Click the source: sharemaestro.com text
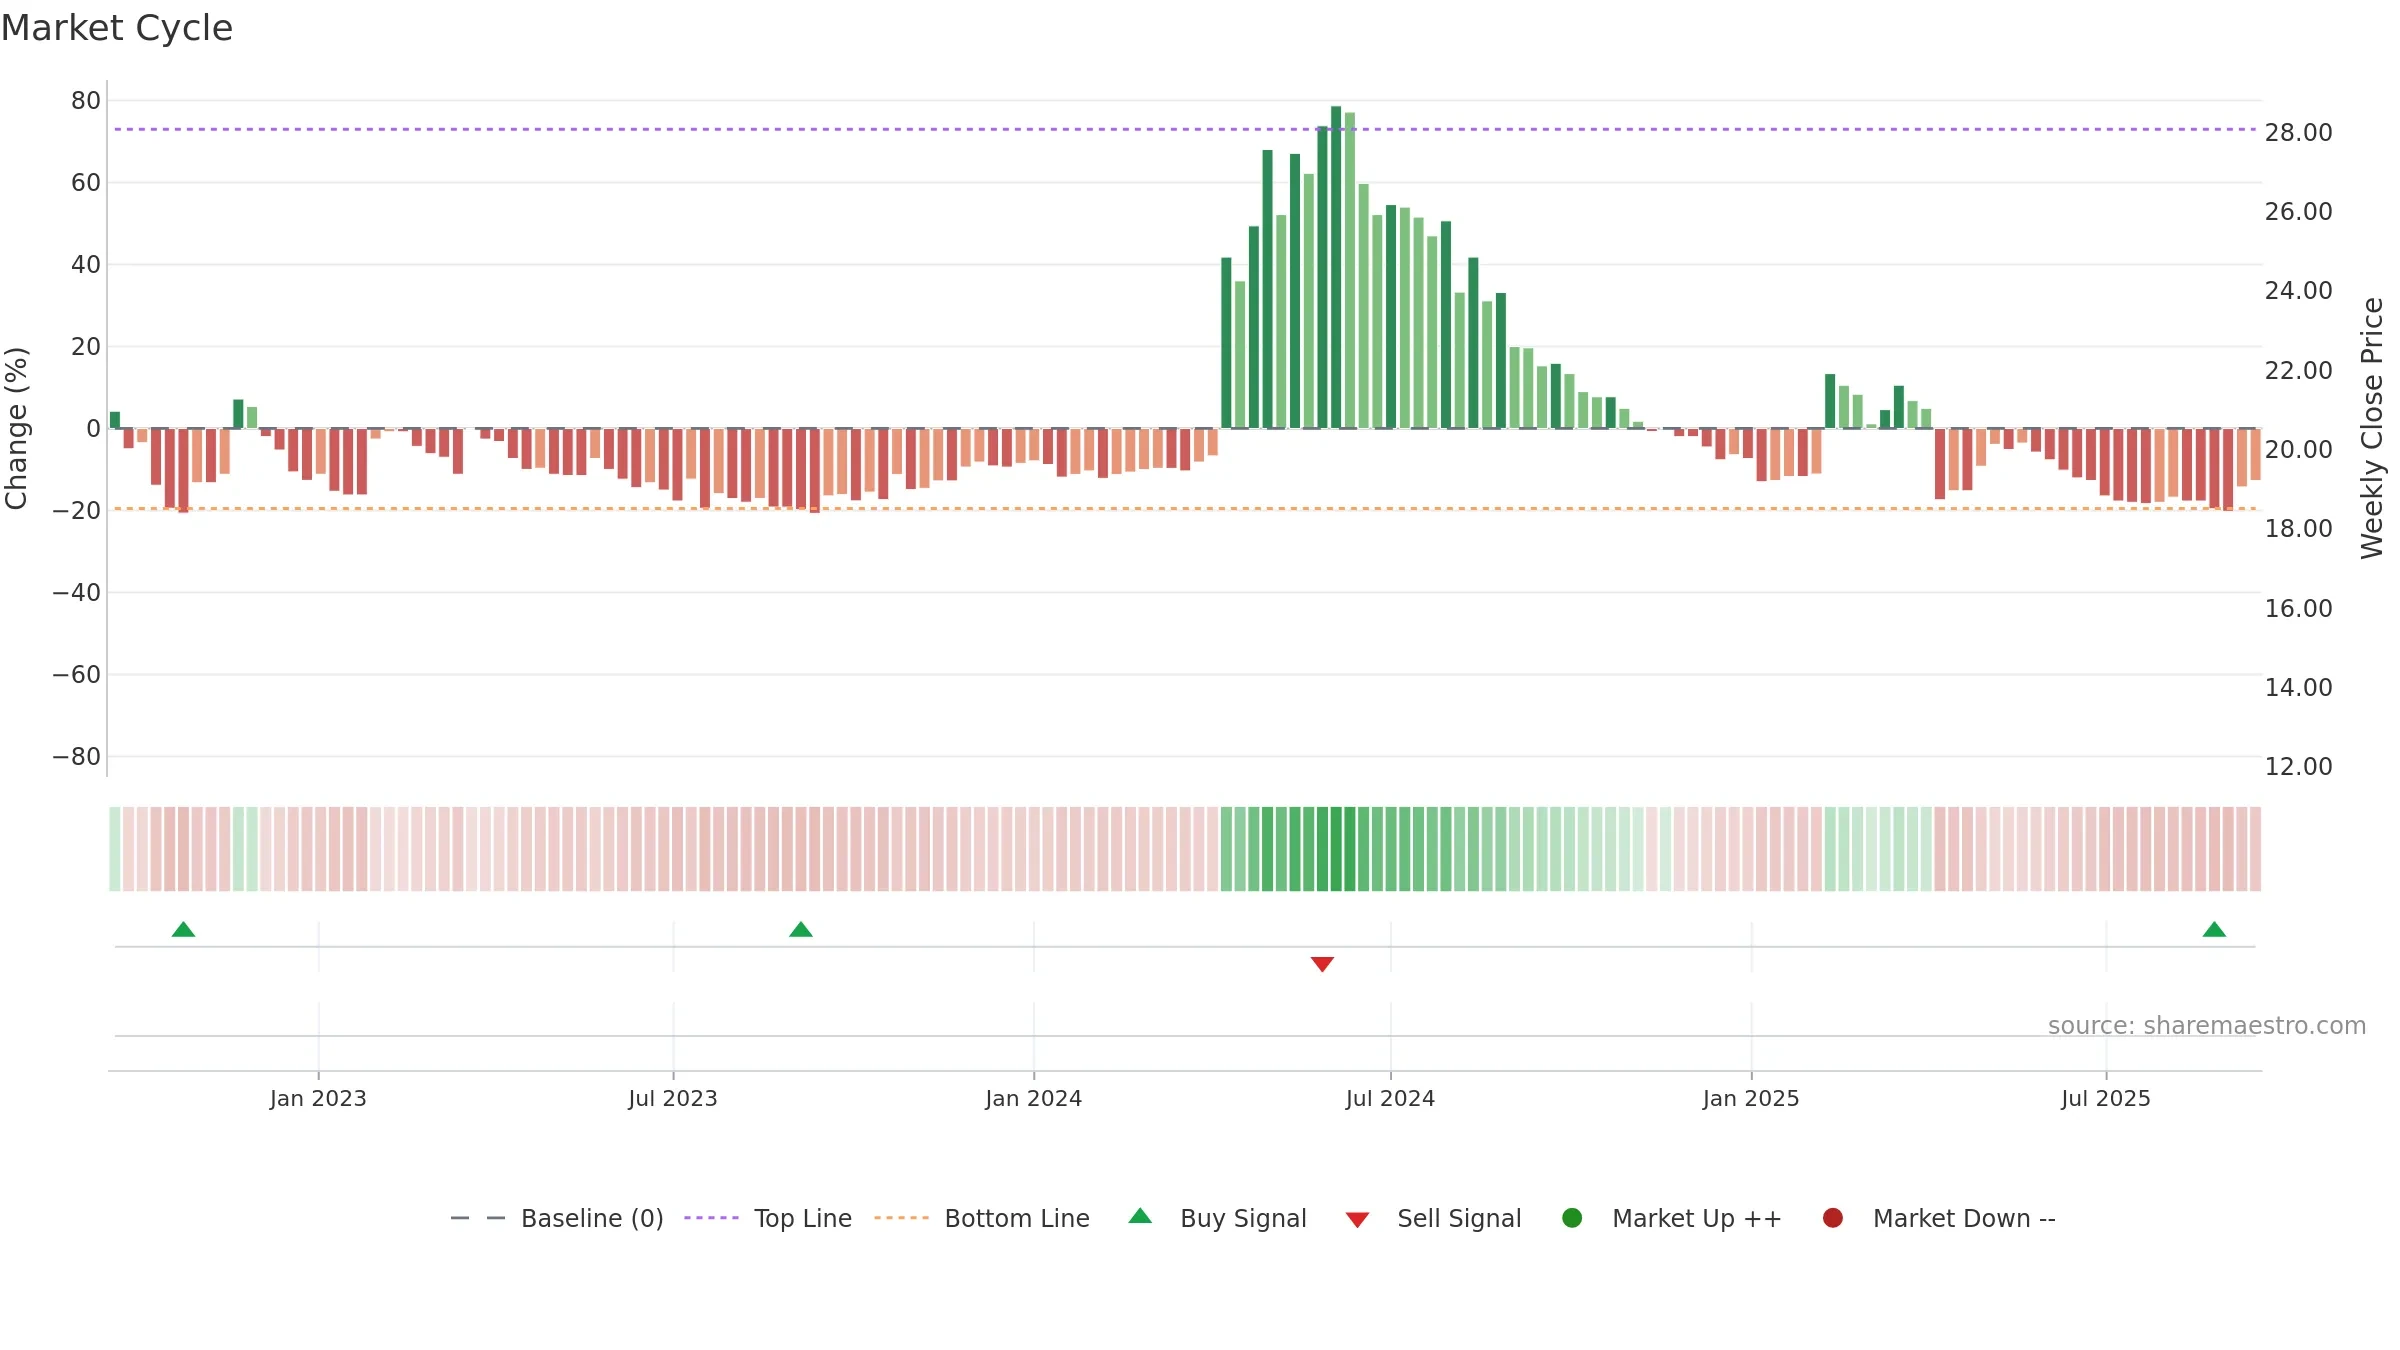2400x1350 pixels. (2207, 1026)
